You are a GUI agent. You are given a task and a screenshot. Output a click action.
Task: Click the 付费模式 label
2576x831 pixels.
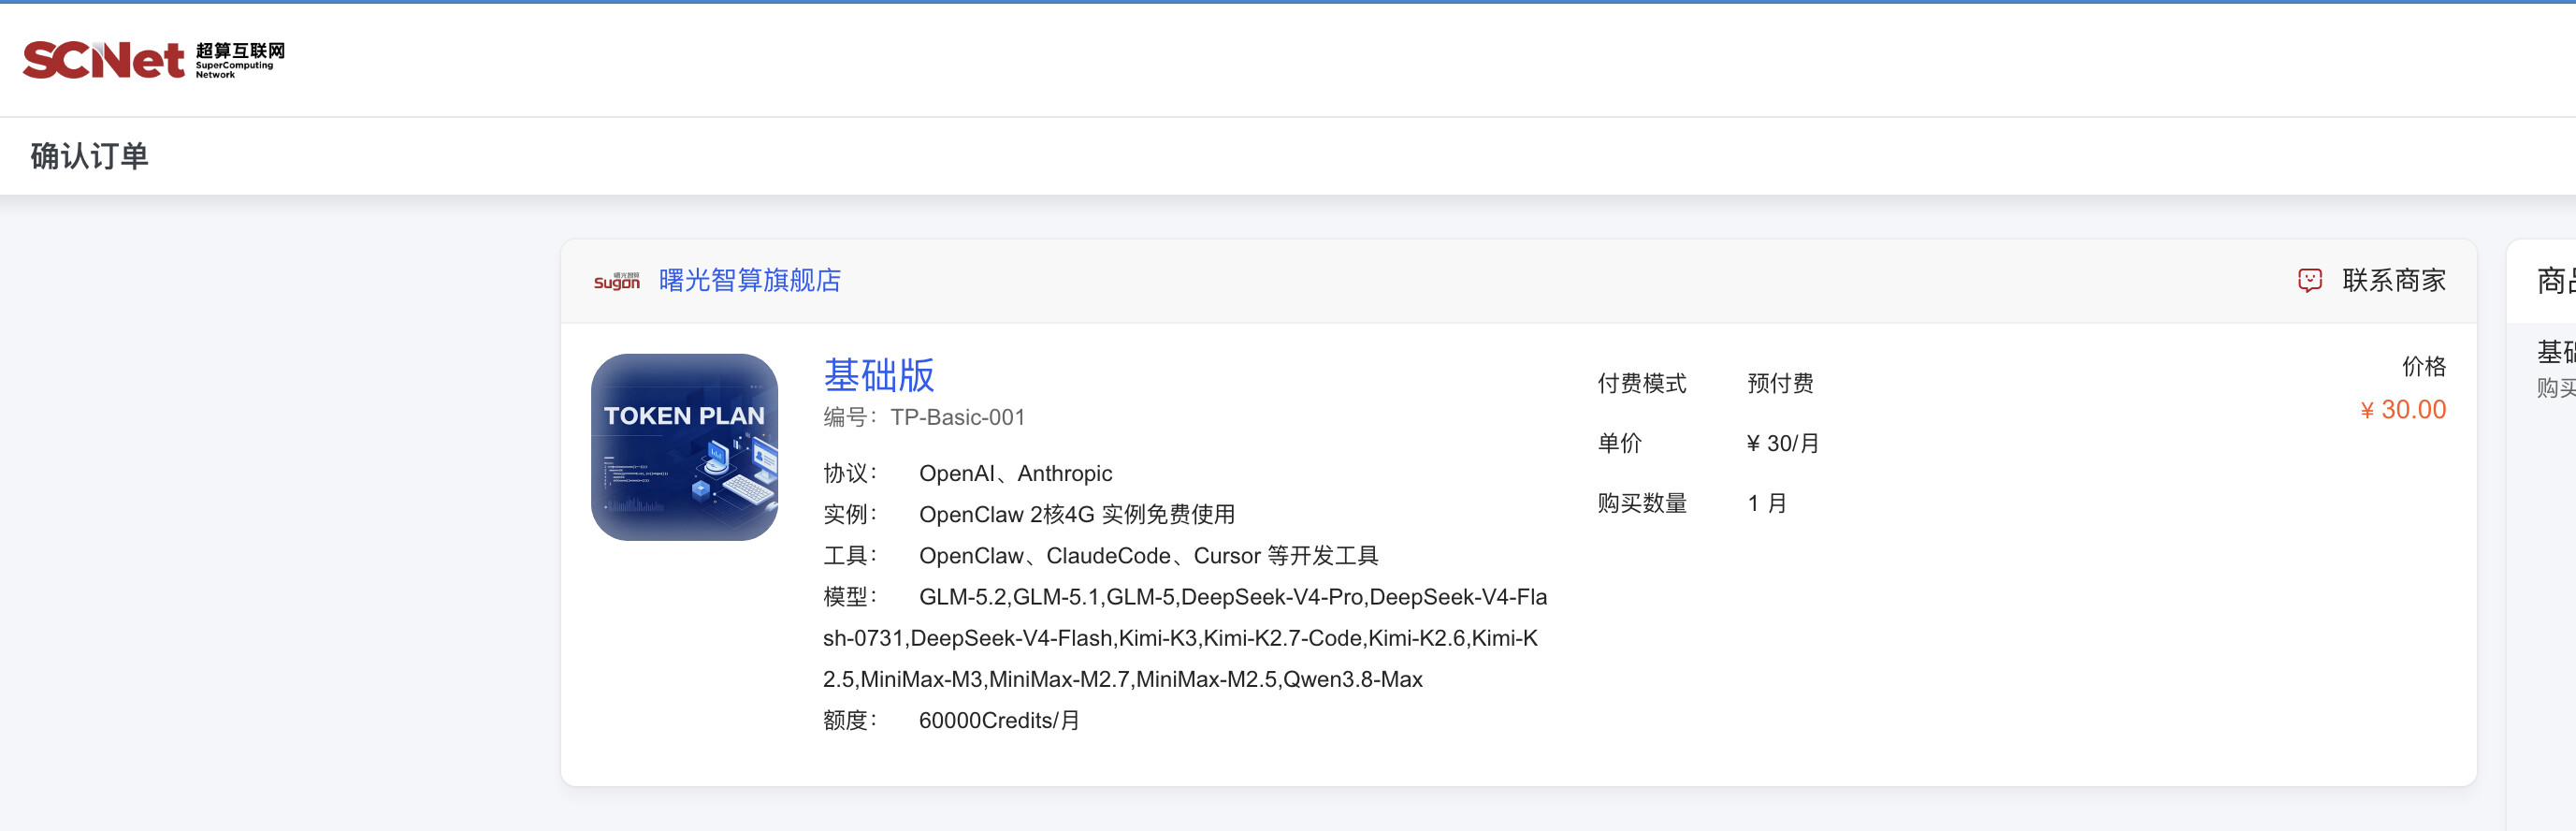tap(1641, 383)
